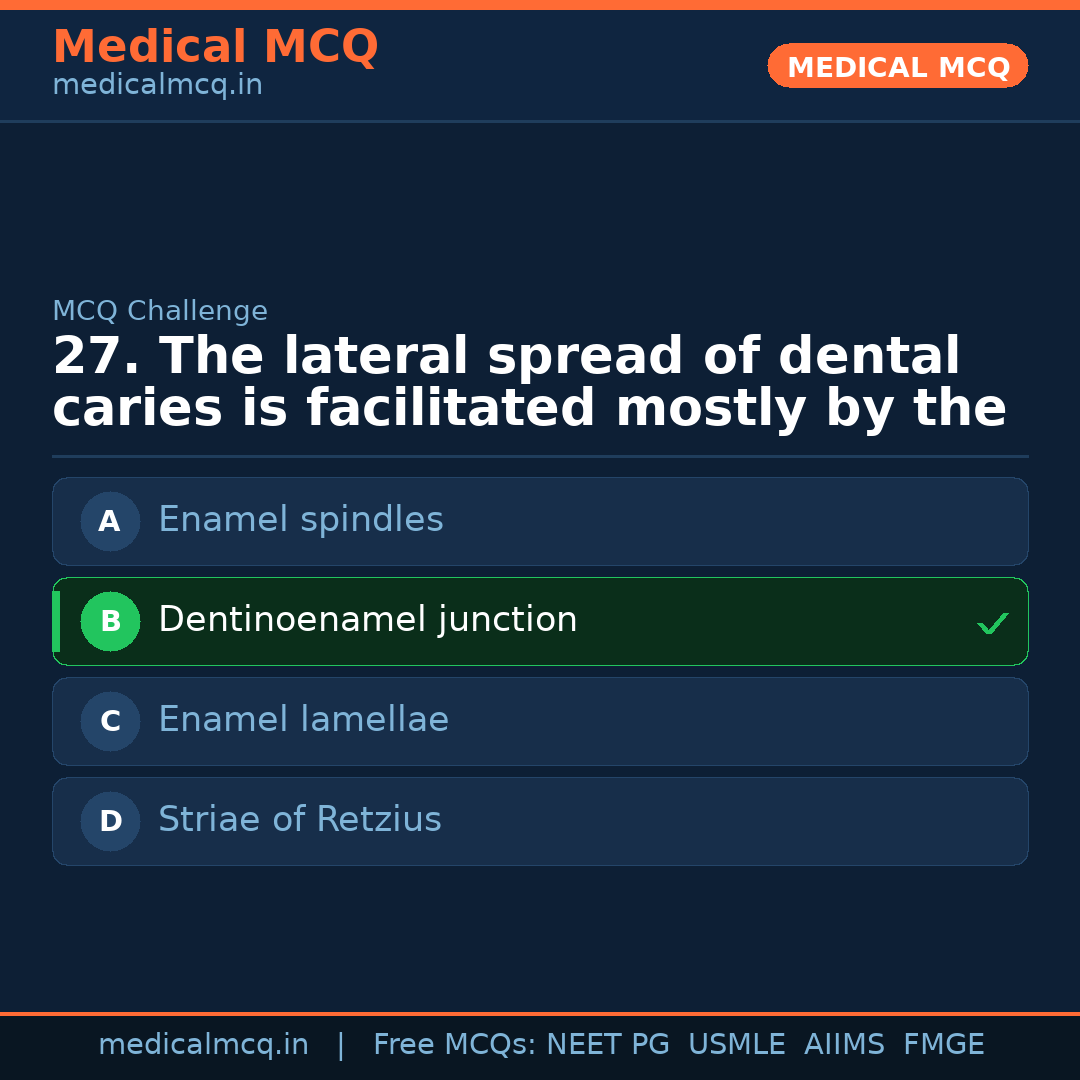
Task: Pick the Striae of Retzius answer text
Action: pos(299,820)
